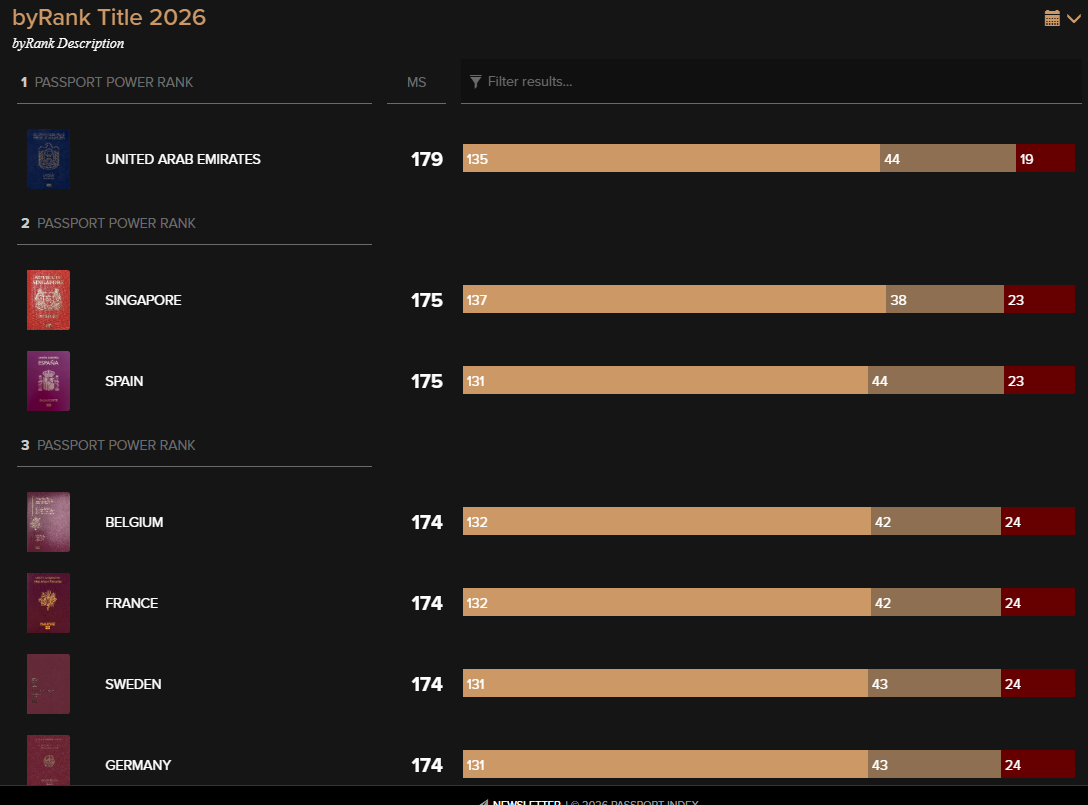Open the United Arab Emirates country link
This screenshot has width=1088, height=805.
coord(183,159)
